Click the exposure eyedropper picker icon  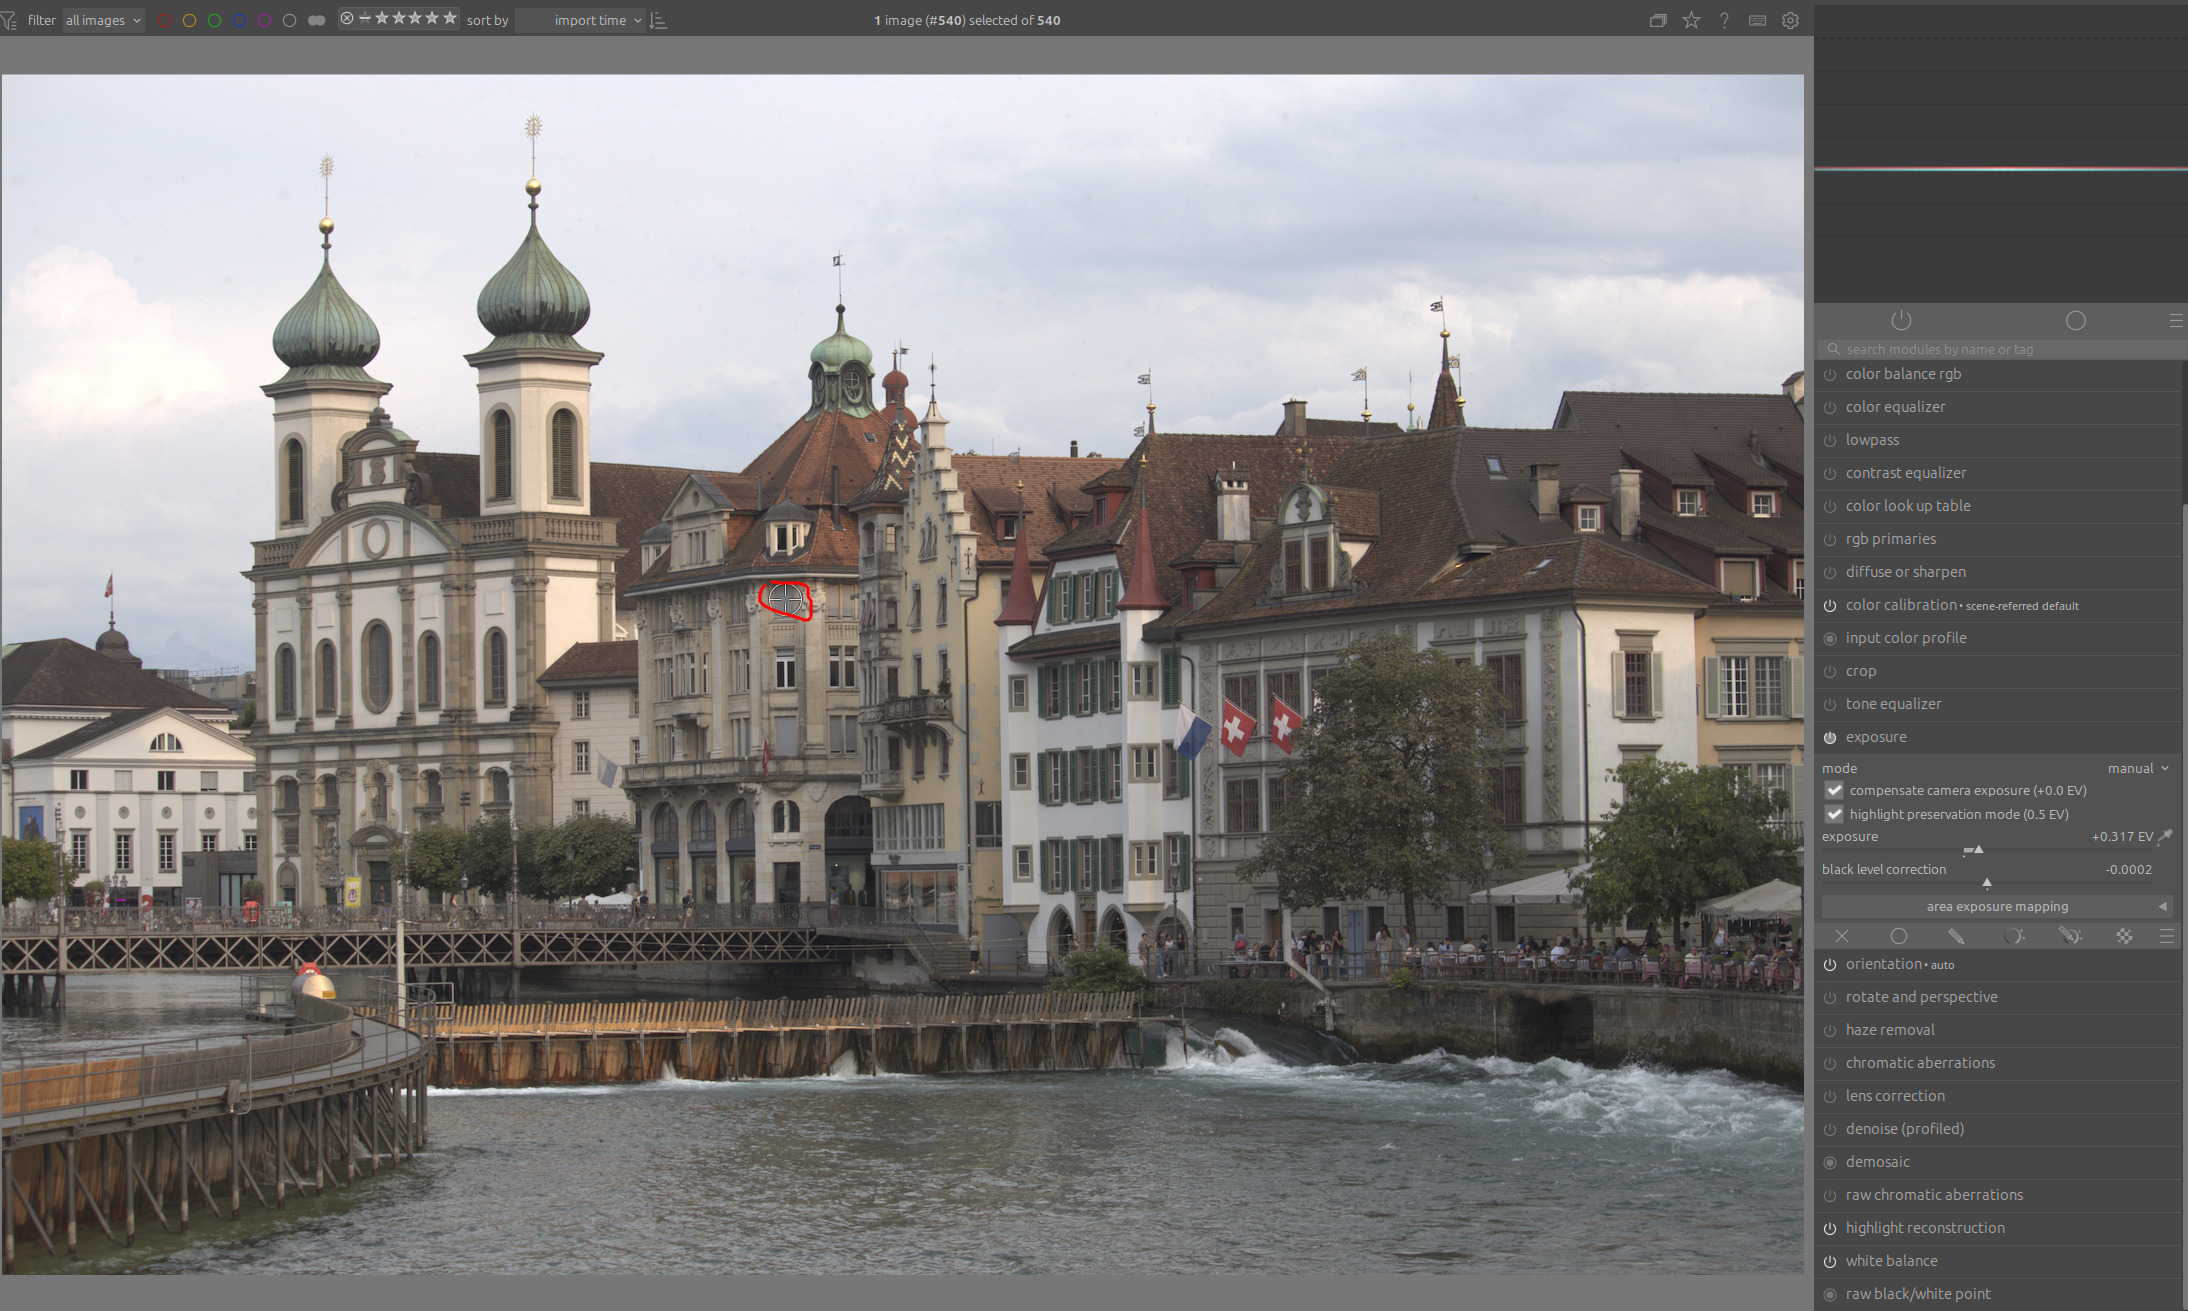[x=2166, y=837]
